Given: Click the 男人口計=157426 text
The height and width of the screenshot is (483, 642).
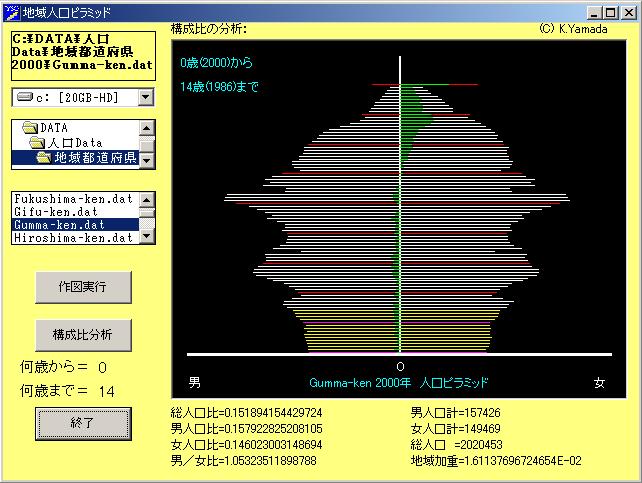Looking at the screenshot, I should (456, 413).
